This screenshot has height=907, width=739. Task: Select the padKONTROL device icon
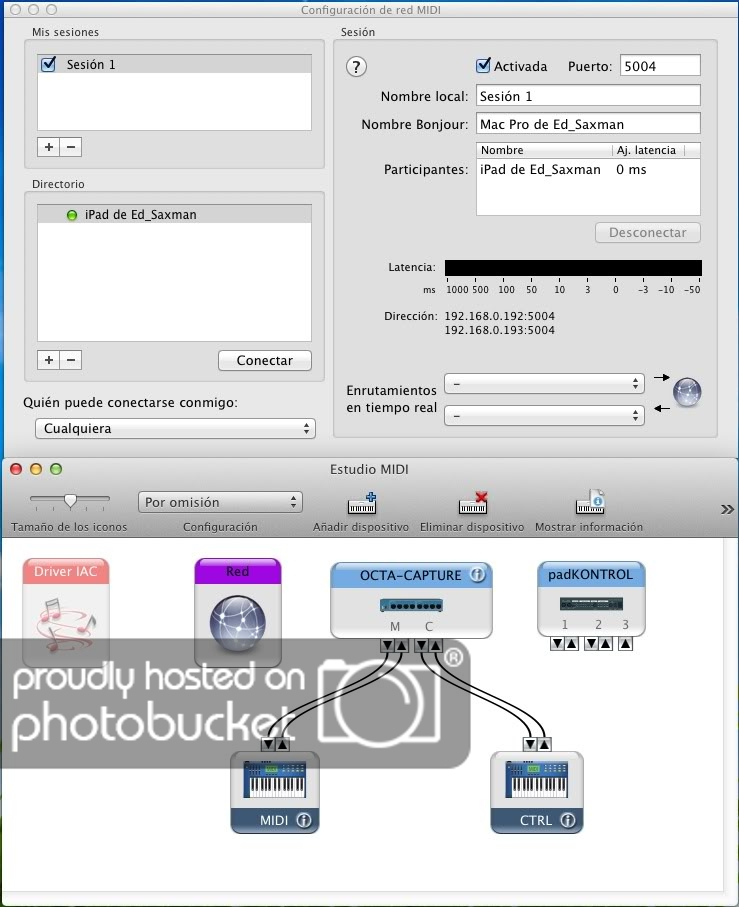point(591,599)
